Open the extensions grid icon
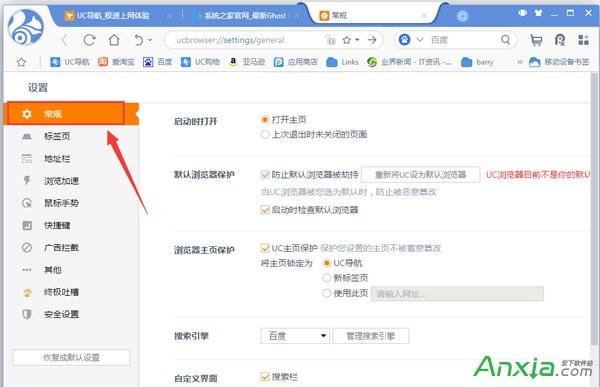600x387 pixels. point(584,40)
